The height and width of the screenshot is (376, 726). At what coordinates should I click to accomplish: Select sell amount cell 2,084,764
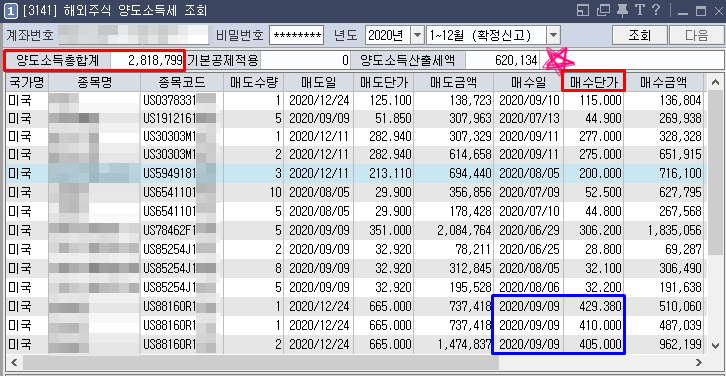(453, 230)
